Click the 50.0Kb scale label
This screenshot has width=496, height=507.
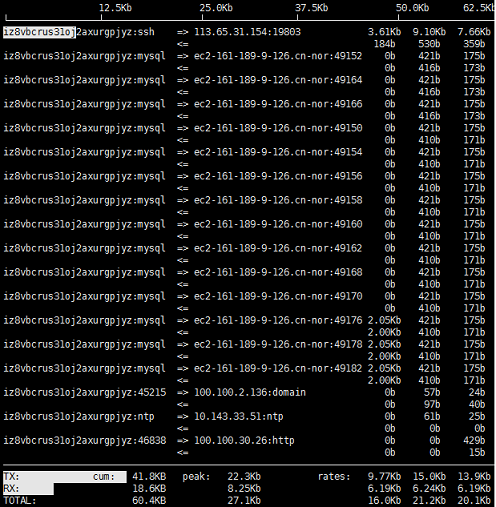click(412, 8)
